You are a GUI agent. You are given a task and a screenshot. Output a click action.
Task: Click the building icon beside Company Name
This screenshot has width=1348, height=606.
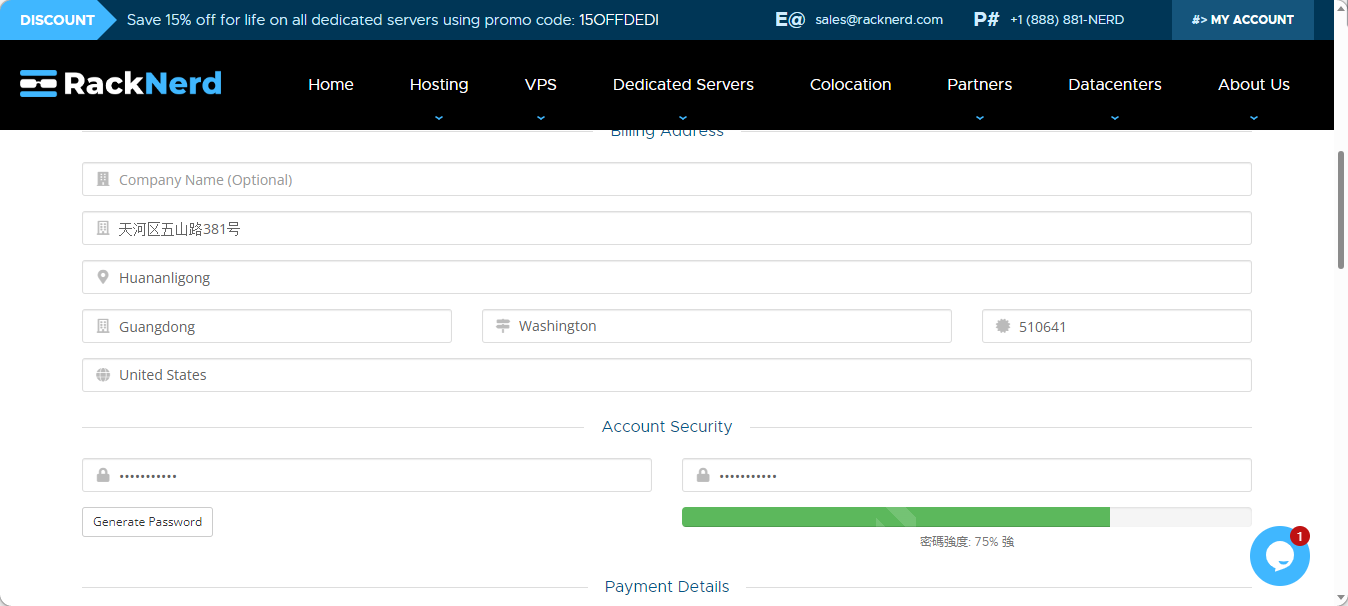(102, 179)
